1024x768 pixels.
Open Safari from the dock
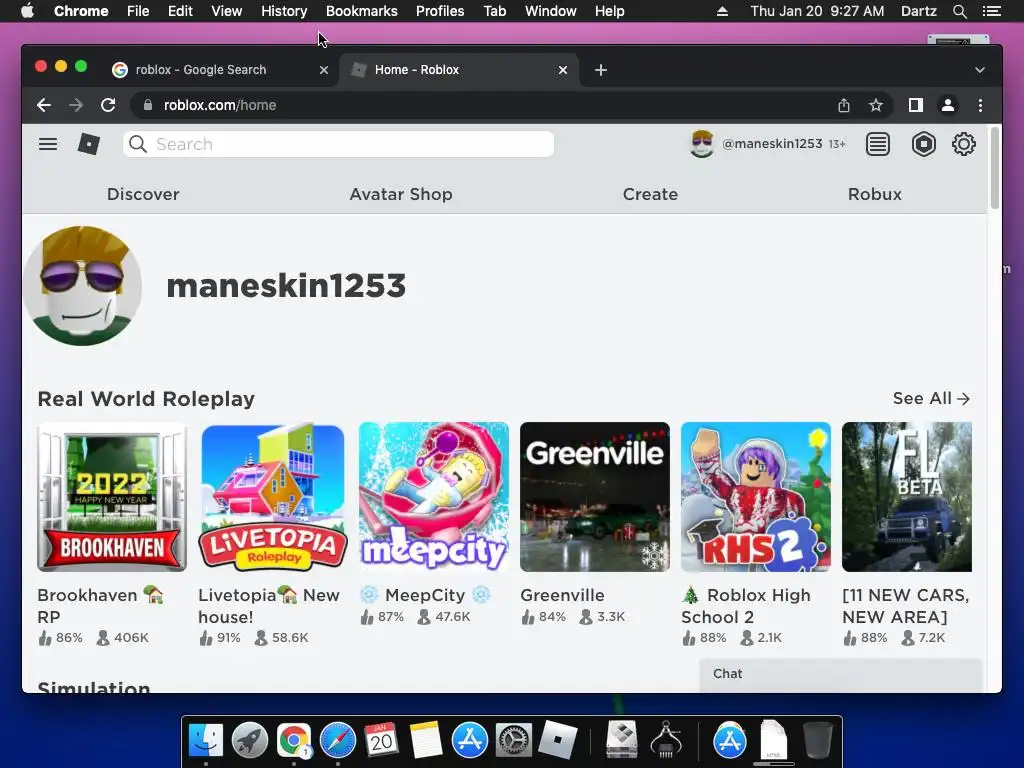(x=338, y=740)
